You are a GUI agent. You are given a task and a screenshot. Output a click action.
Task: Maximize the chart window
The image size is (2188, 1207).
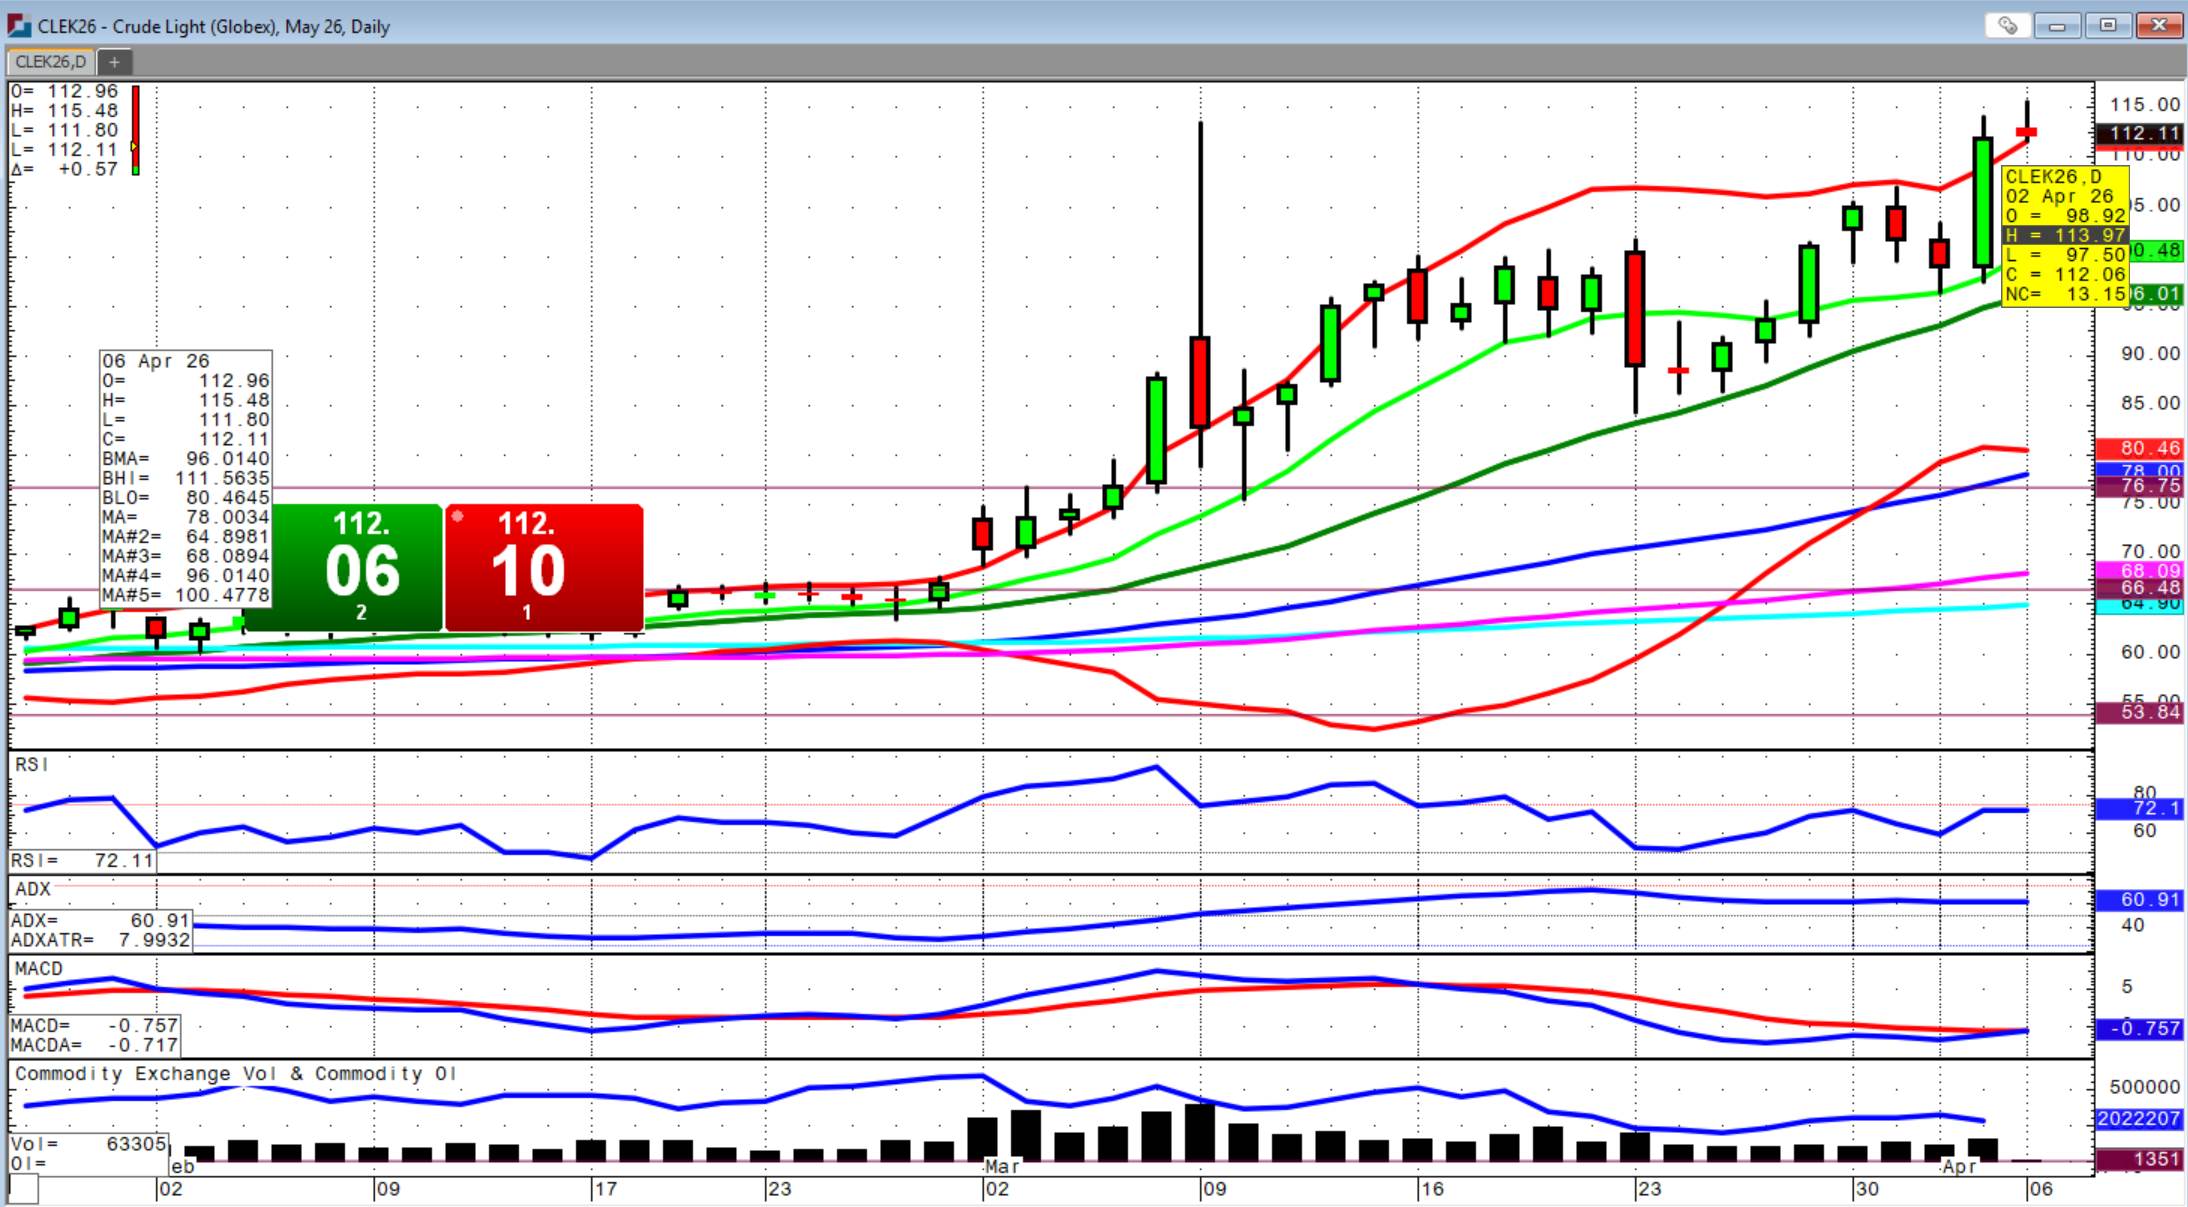[2108, 26]
